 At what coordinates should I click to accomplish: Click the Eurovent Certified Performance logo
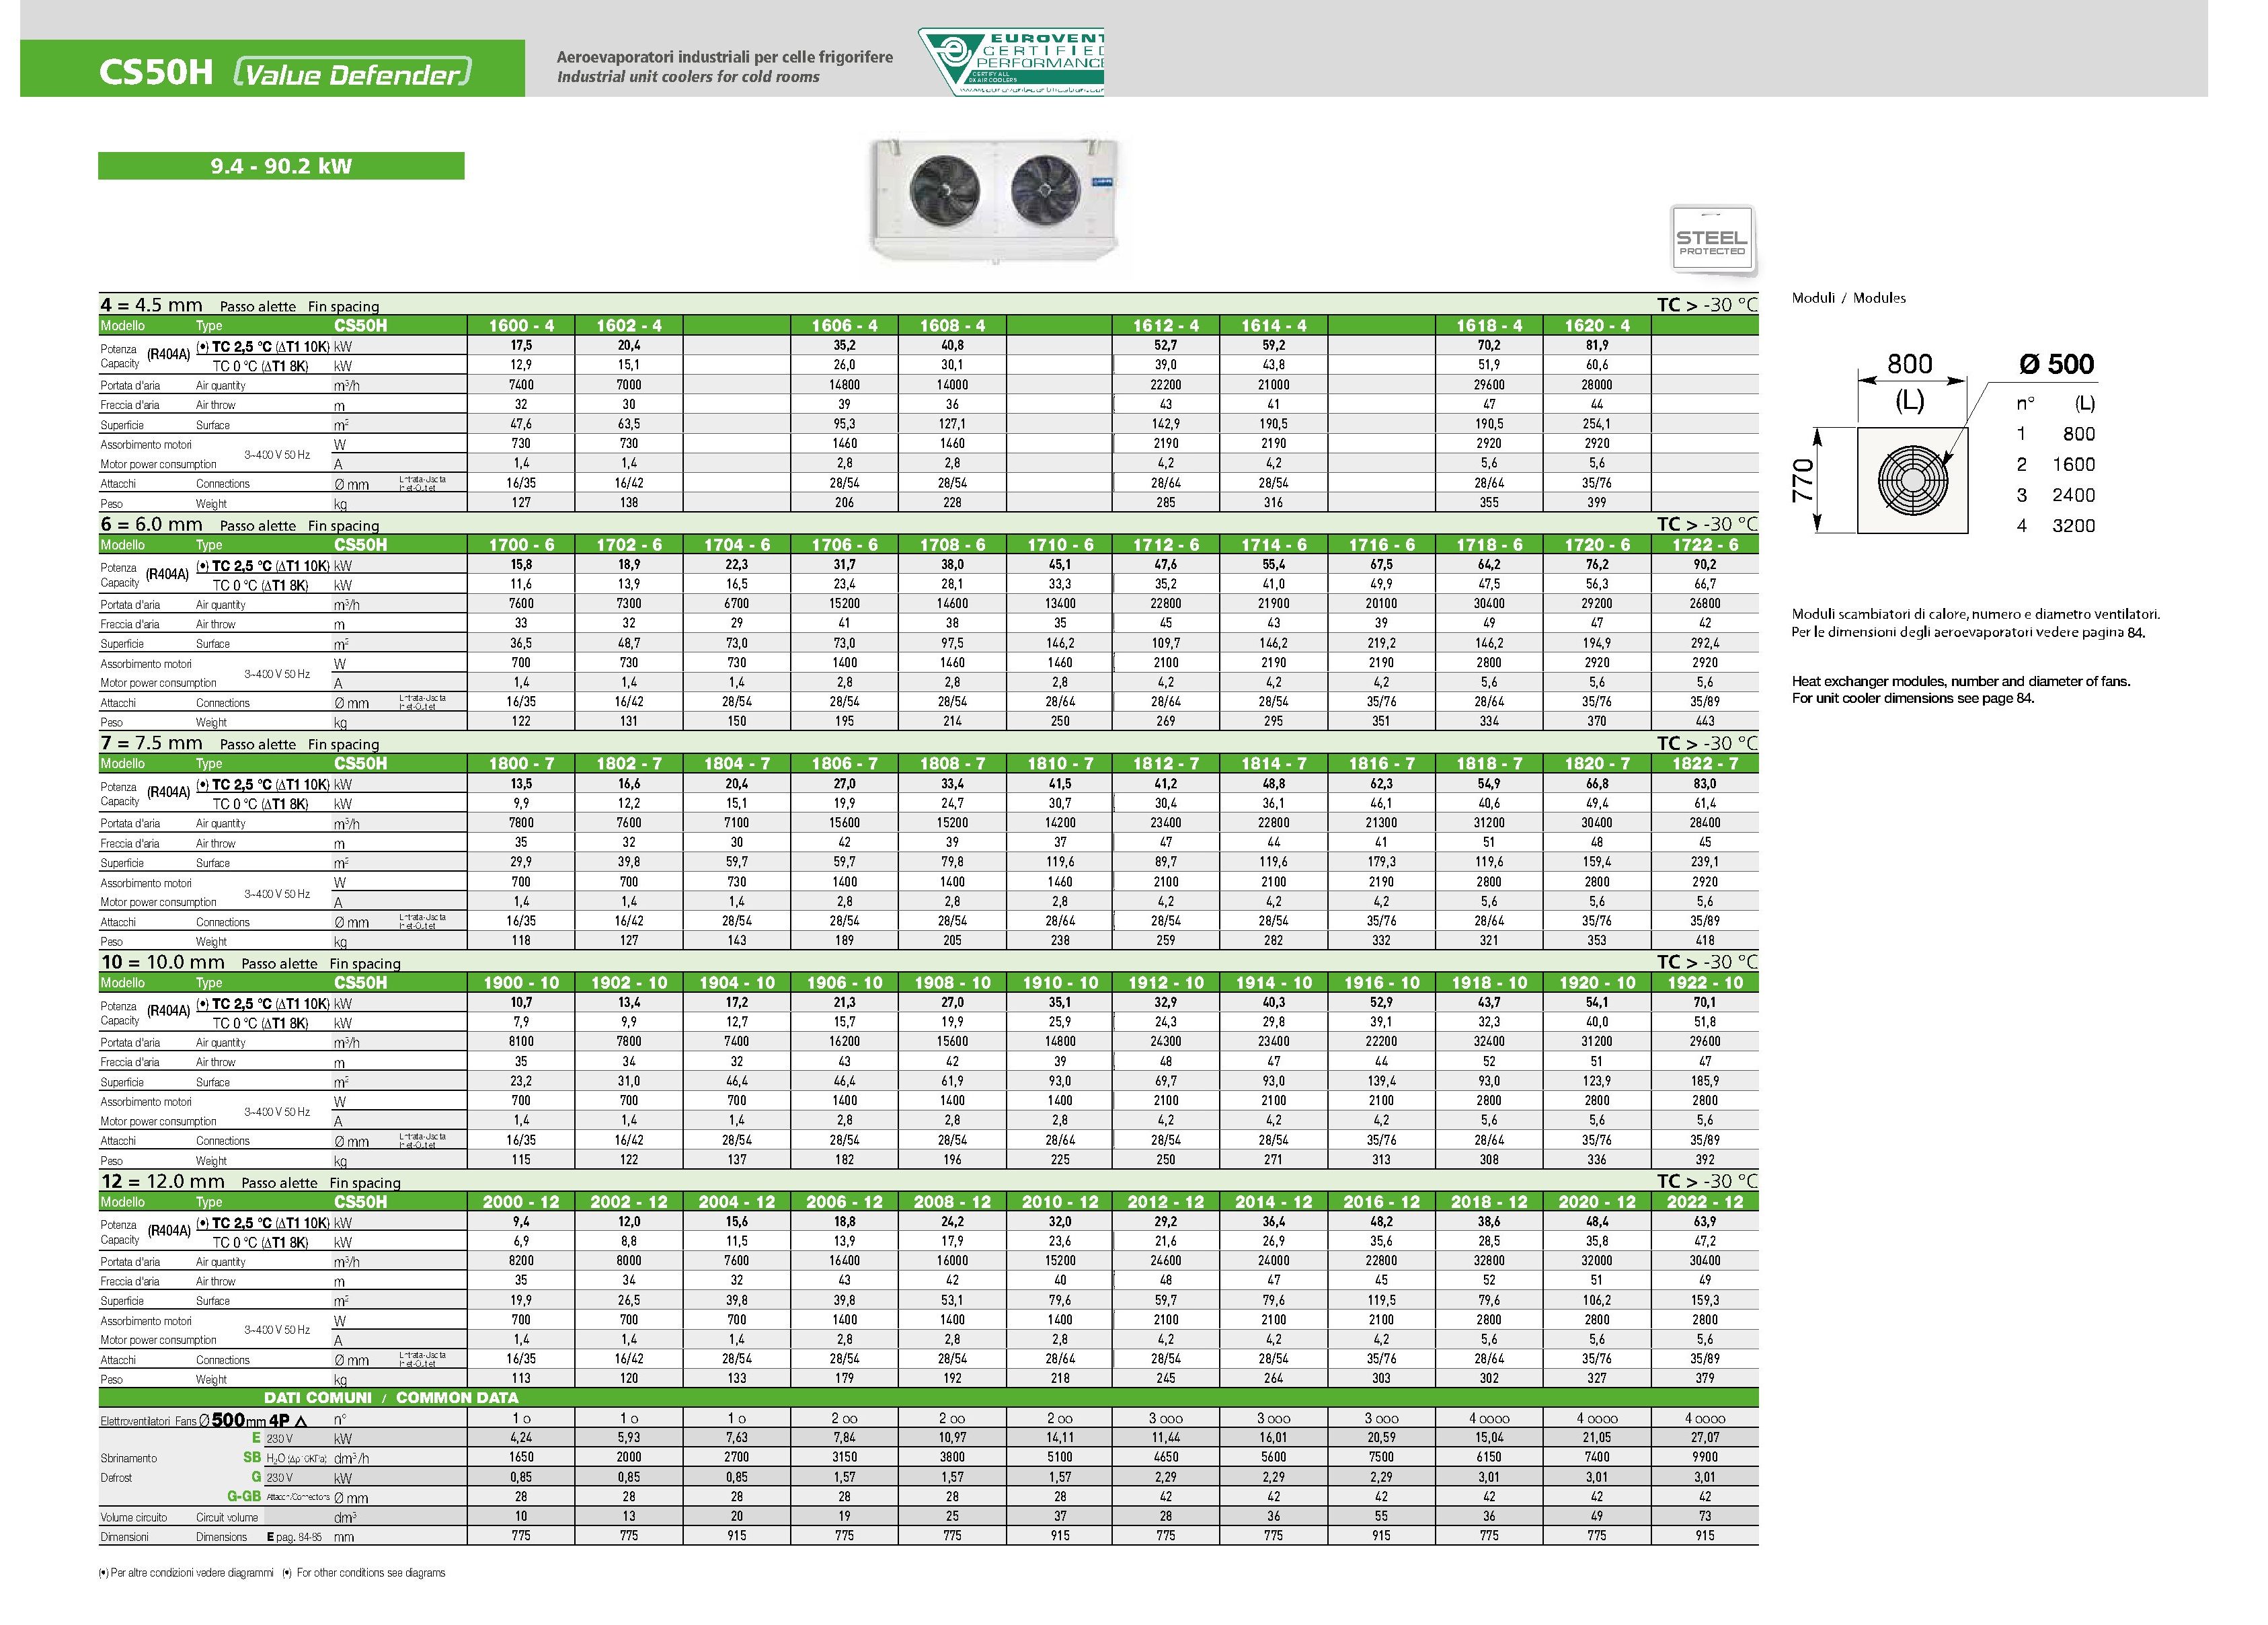point(1012,61)
